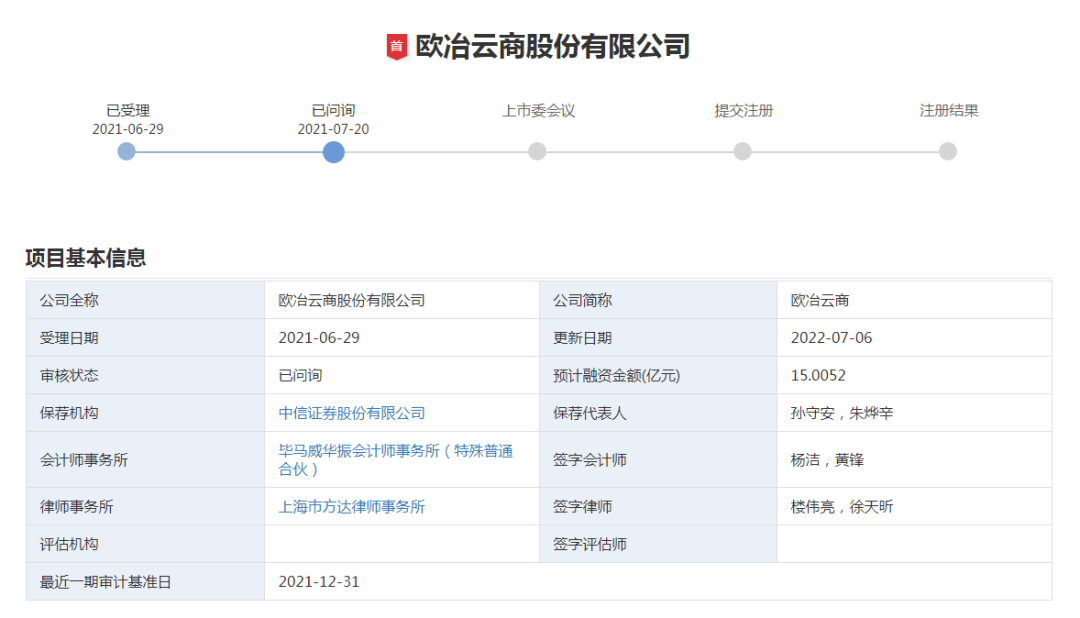Click the 评估机构 label cell

(145, 544)
